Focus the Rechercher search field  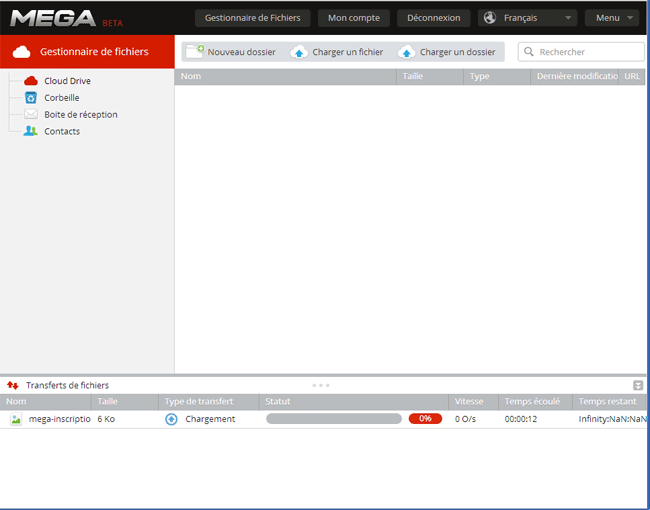click(581, 52)
